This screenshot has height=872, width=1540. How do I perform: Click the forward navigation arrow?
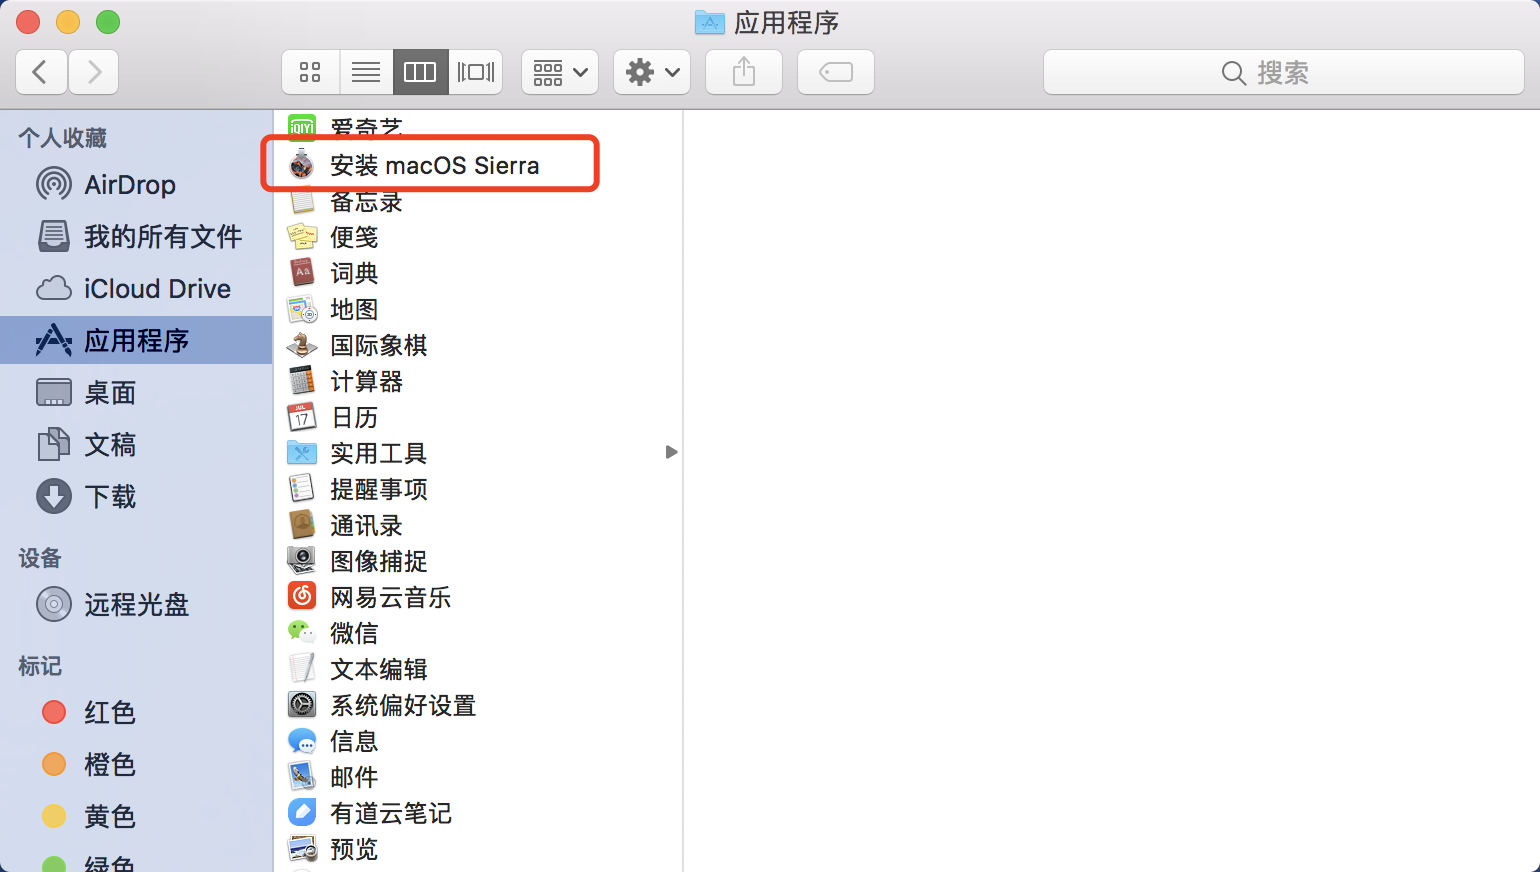[94, 72]
